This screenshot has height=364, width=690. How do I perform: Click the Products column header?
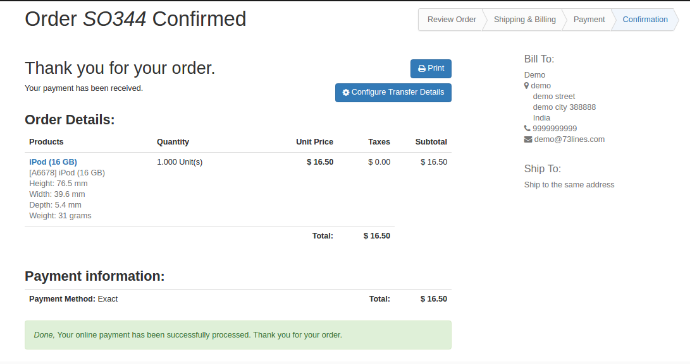coord(46,142)
